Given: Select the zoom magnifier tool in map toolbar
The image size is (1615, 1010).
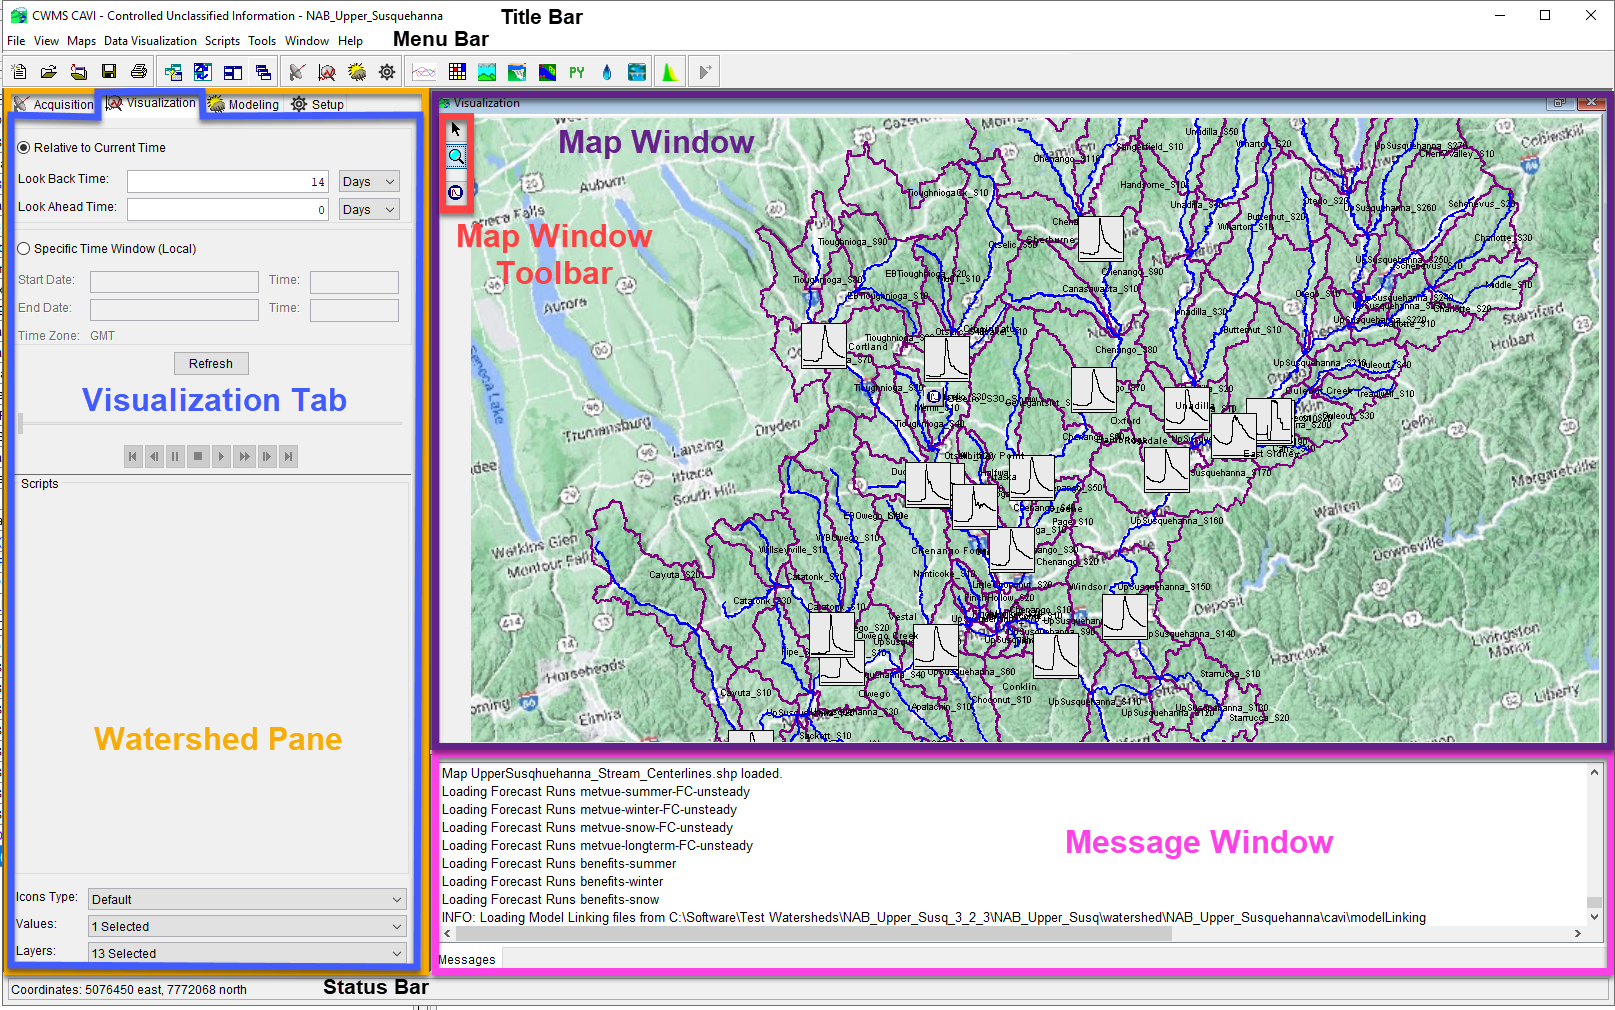Looking at the screenshot, I should tap(456, 157).
